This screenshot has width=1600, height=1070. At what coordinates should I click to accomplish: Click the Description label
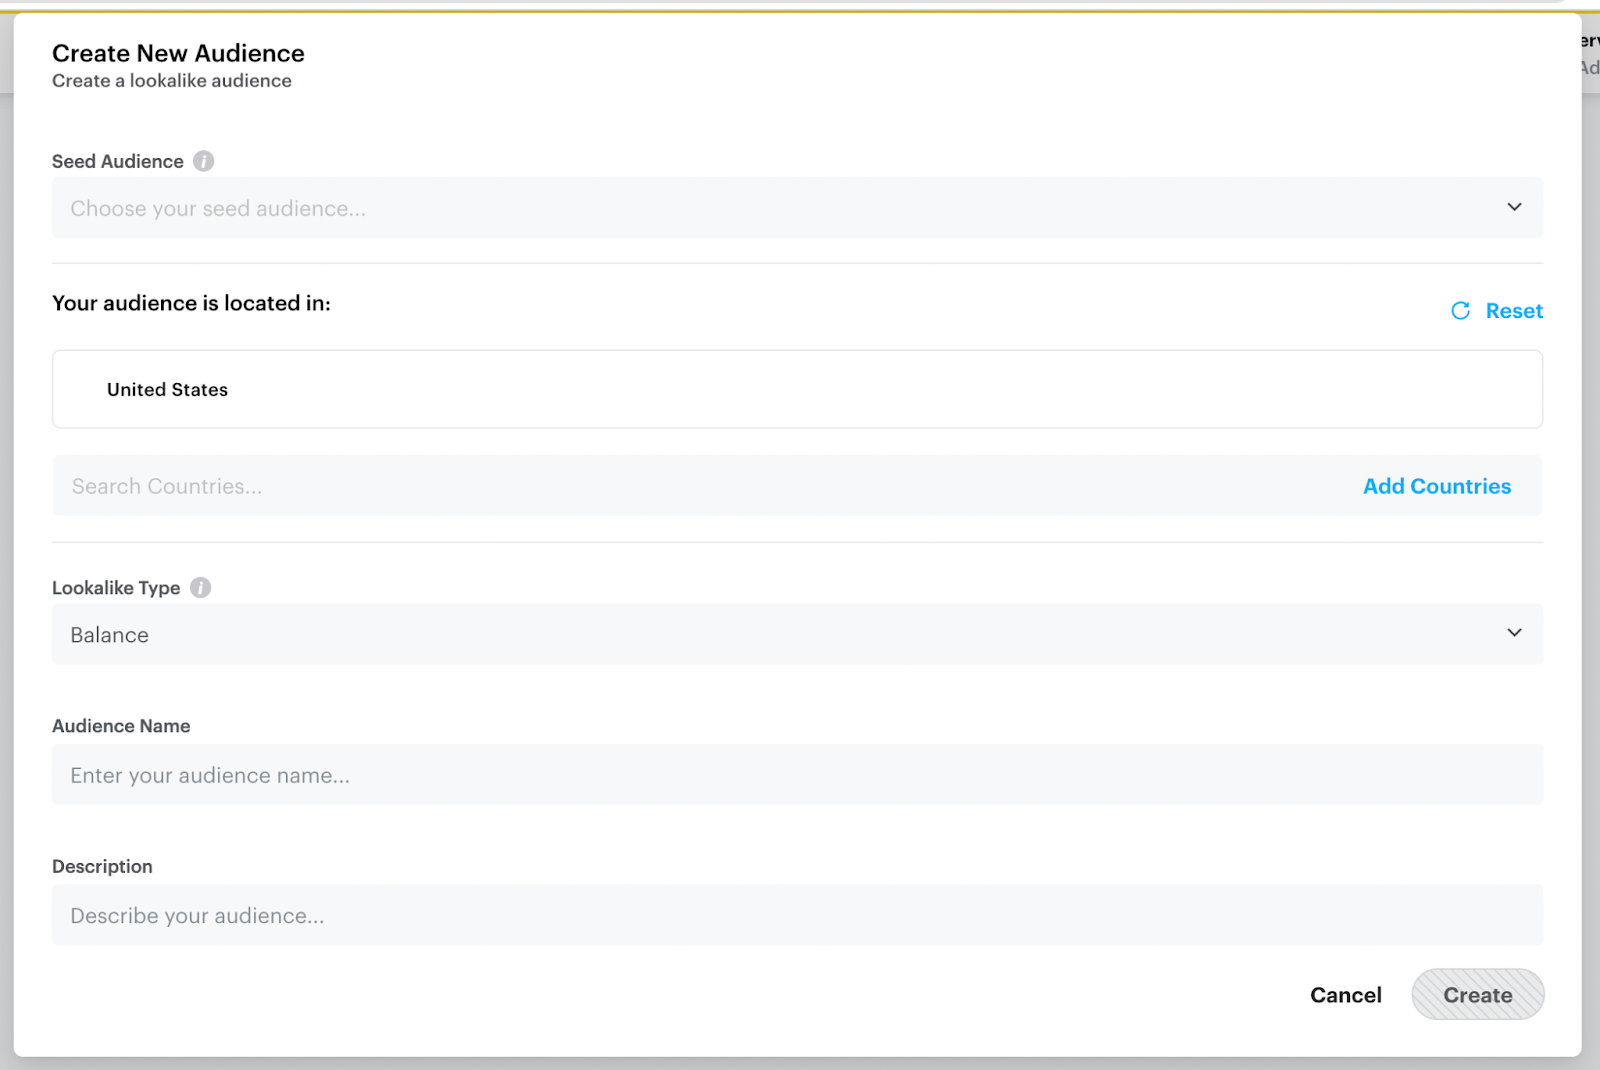[102, 866]
